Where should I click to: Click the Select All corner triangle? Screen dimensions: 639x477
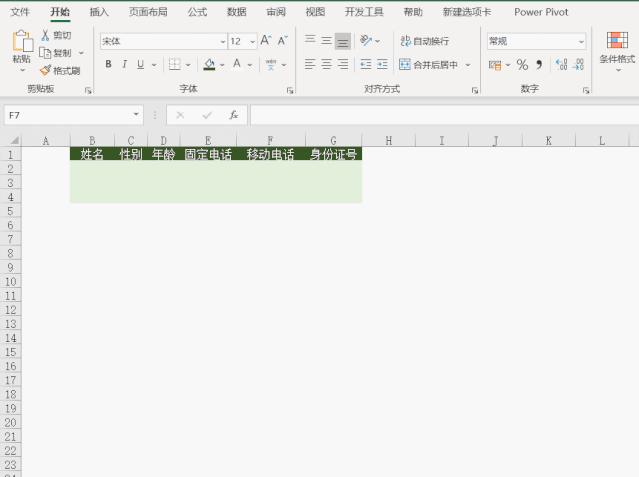[x=14, y=141]
